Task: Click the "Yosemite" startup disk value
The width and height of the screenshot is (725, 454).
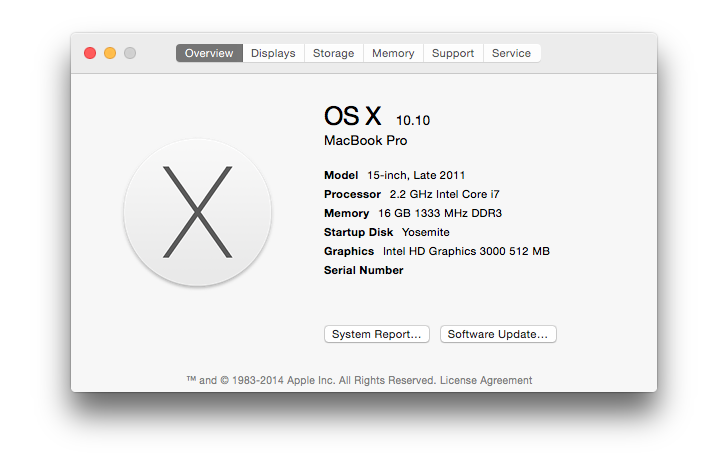Action: pos(425,232)
